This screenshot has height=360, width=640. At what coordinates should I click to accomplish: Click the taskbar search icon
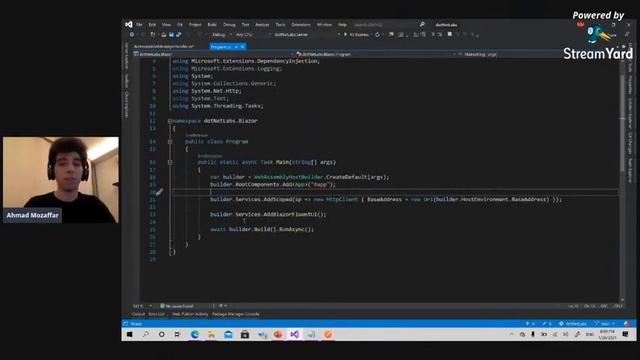coord(146,334)
